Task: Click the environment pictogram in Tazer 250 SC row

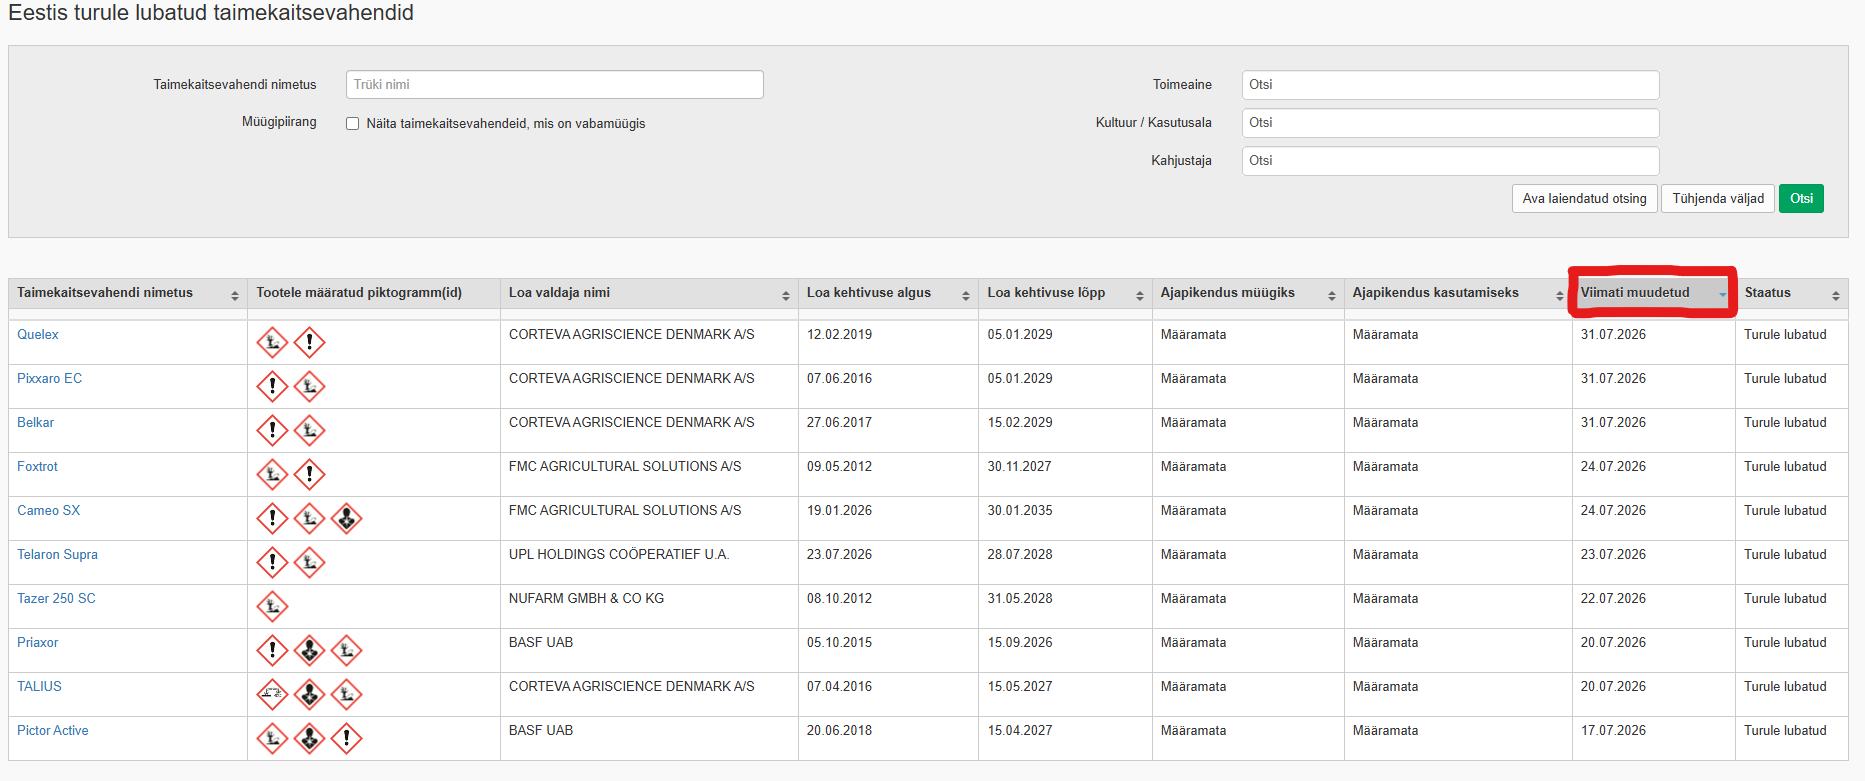Action: tap(272, 606)
